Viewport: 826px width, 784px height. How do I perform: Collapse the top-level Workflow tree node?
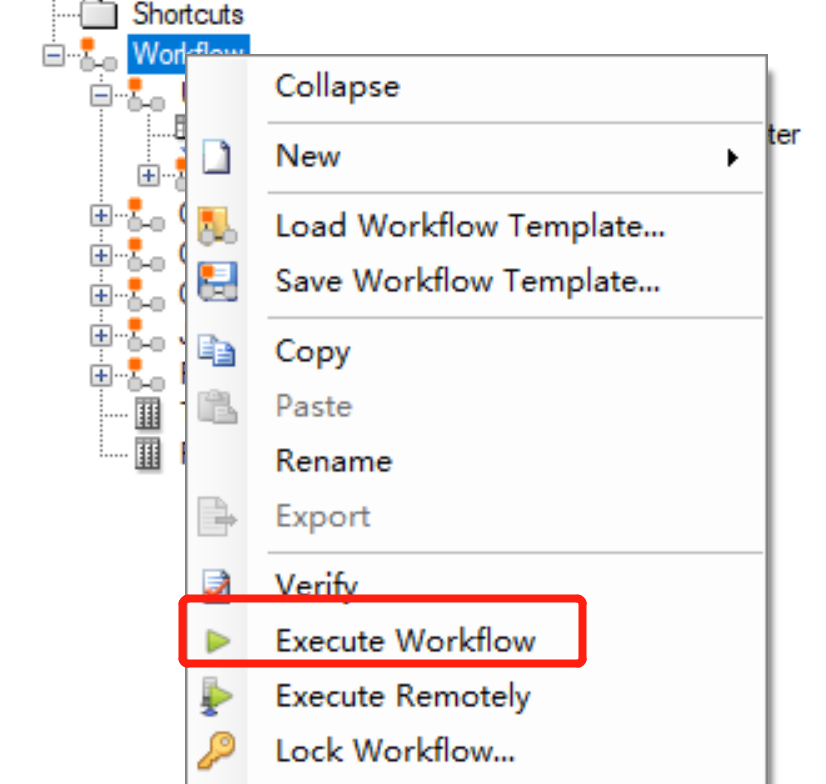[53, 55]
